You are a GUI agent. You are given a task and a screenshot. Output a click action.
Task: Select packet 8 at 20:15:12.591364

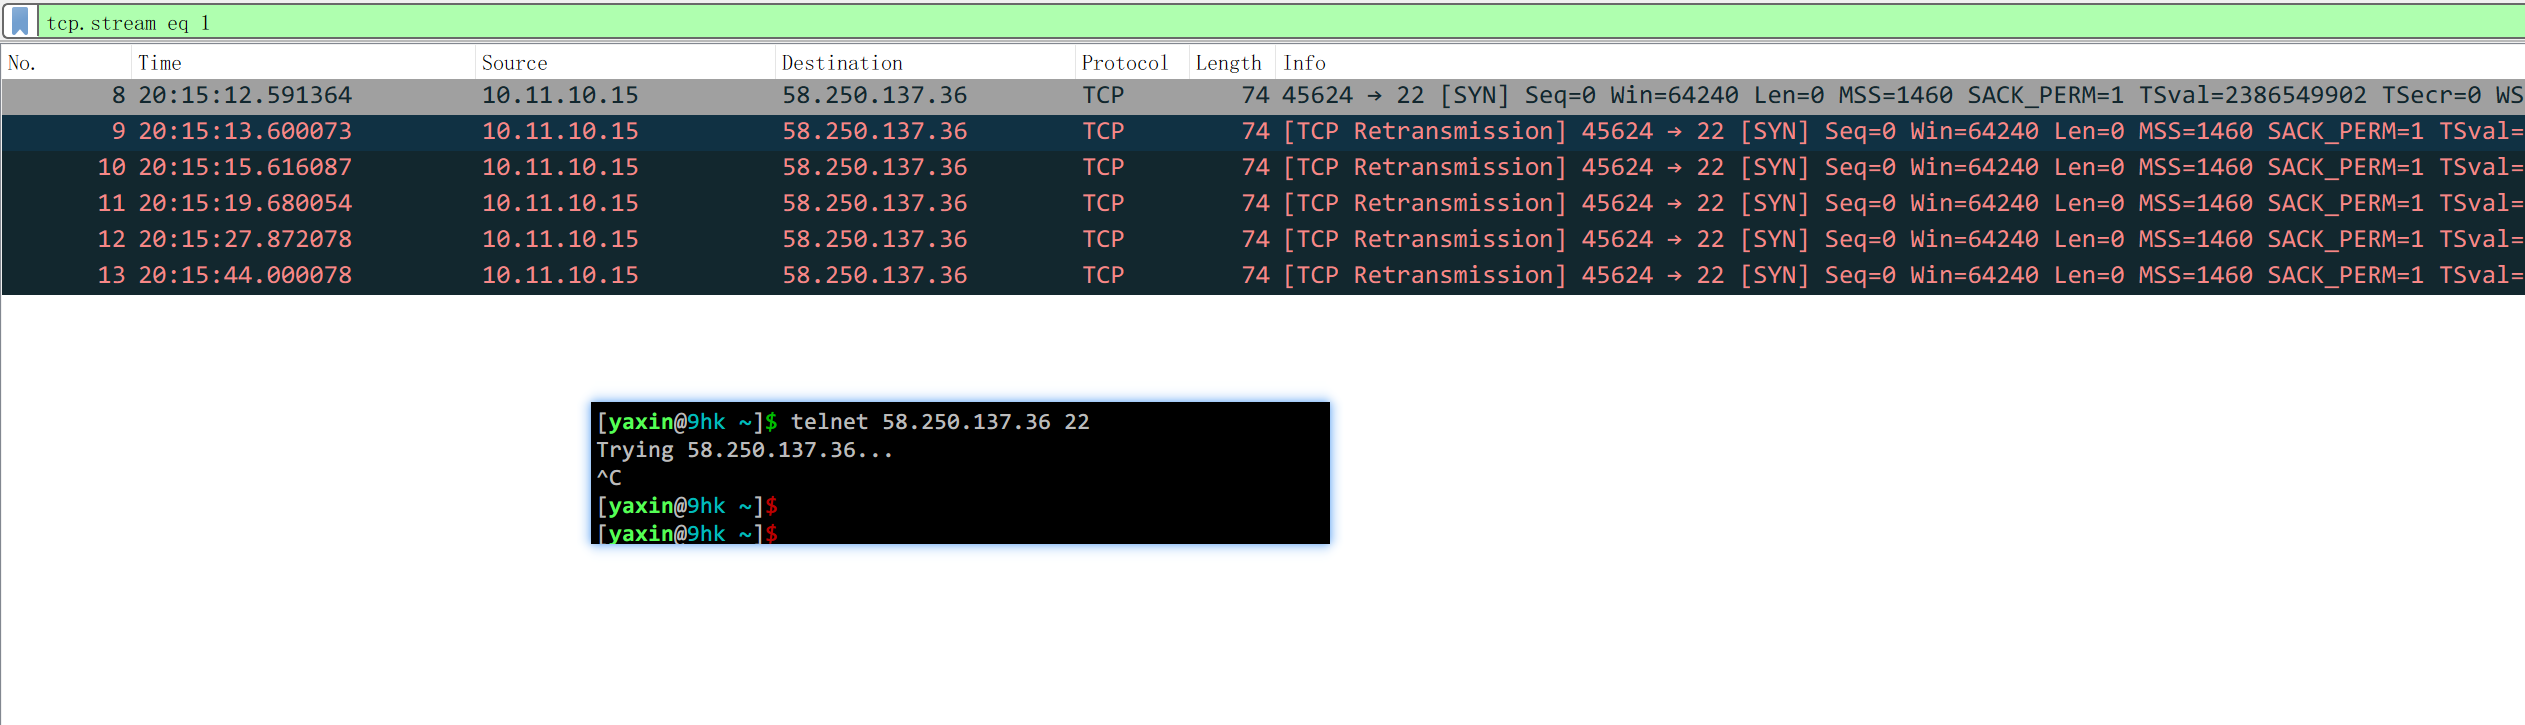[1263, 96]
